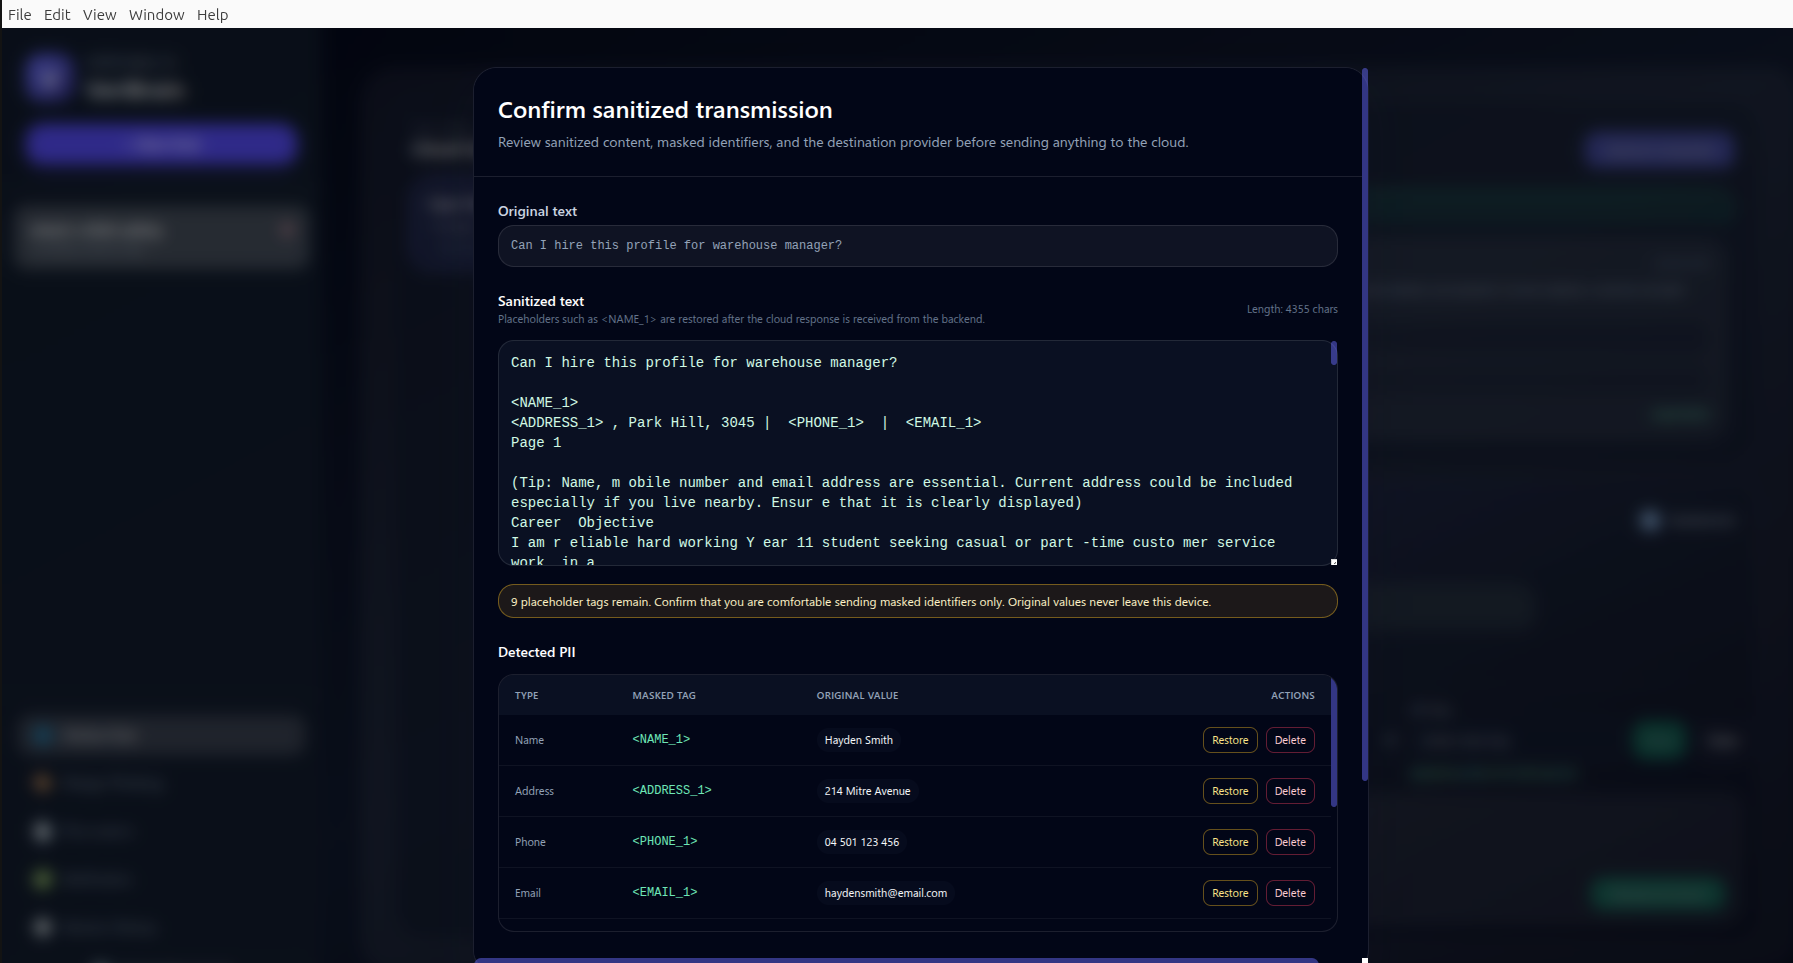Open the Help menu
Viewport: 1793px width, 963px height.
212,14
